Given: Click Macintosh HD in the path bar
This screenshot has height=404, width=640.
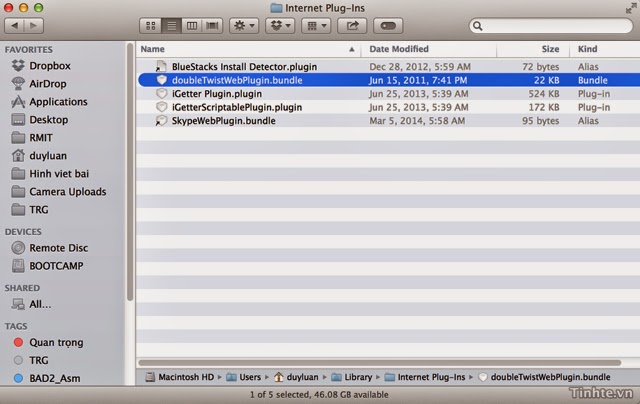Looking at the screenshot, I should pos(180,377).
